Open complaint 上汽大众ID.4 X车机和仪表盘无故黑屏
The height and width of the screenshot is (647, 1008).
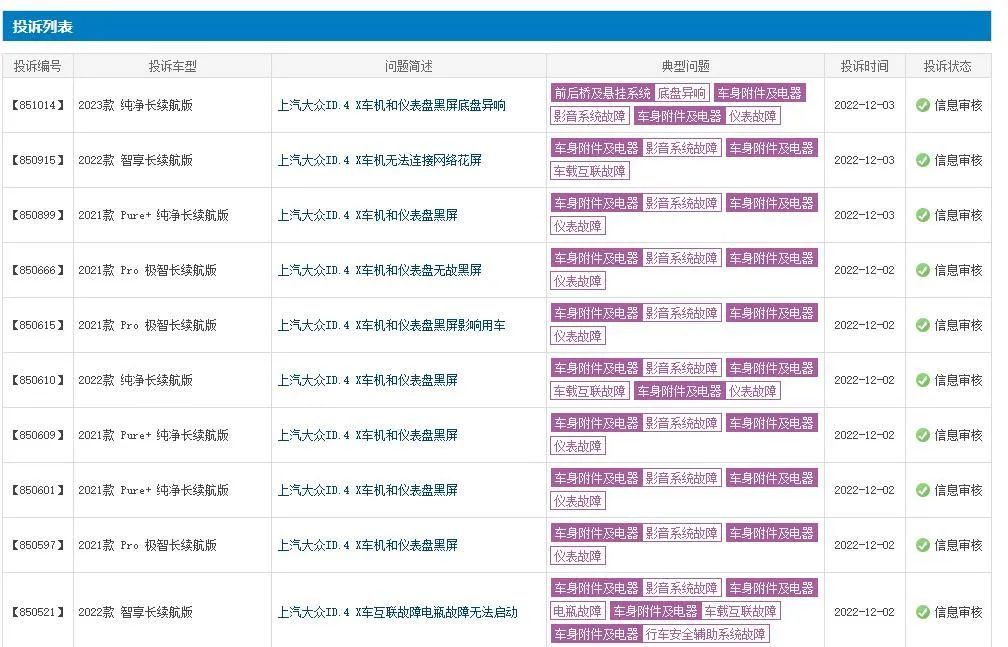tap(379, 270)
